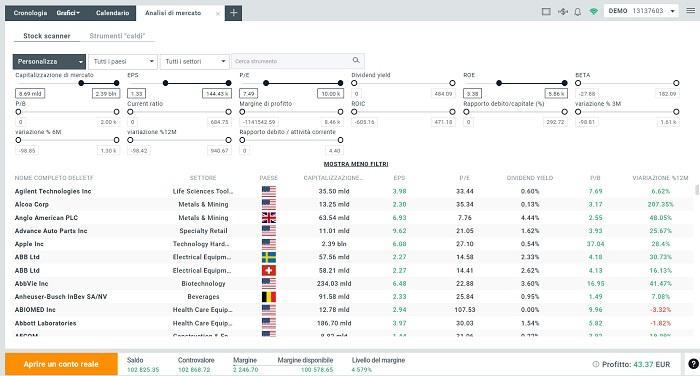Click the search magnifier icon in instrument field
The image size is (700, 376).
coord(356,60)
